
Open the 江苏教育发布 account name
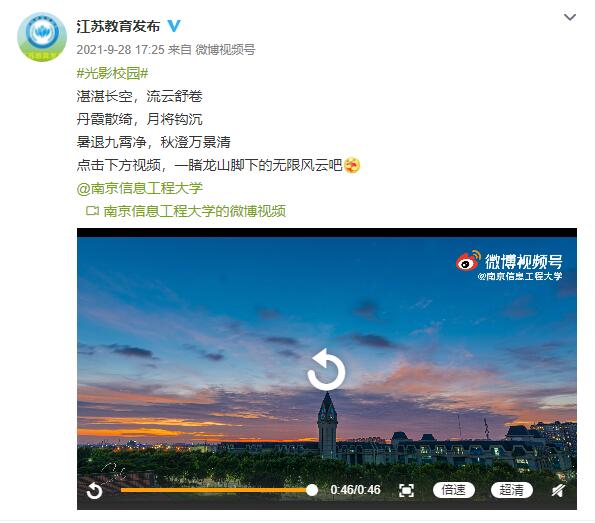click(118, 26)
